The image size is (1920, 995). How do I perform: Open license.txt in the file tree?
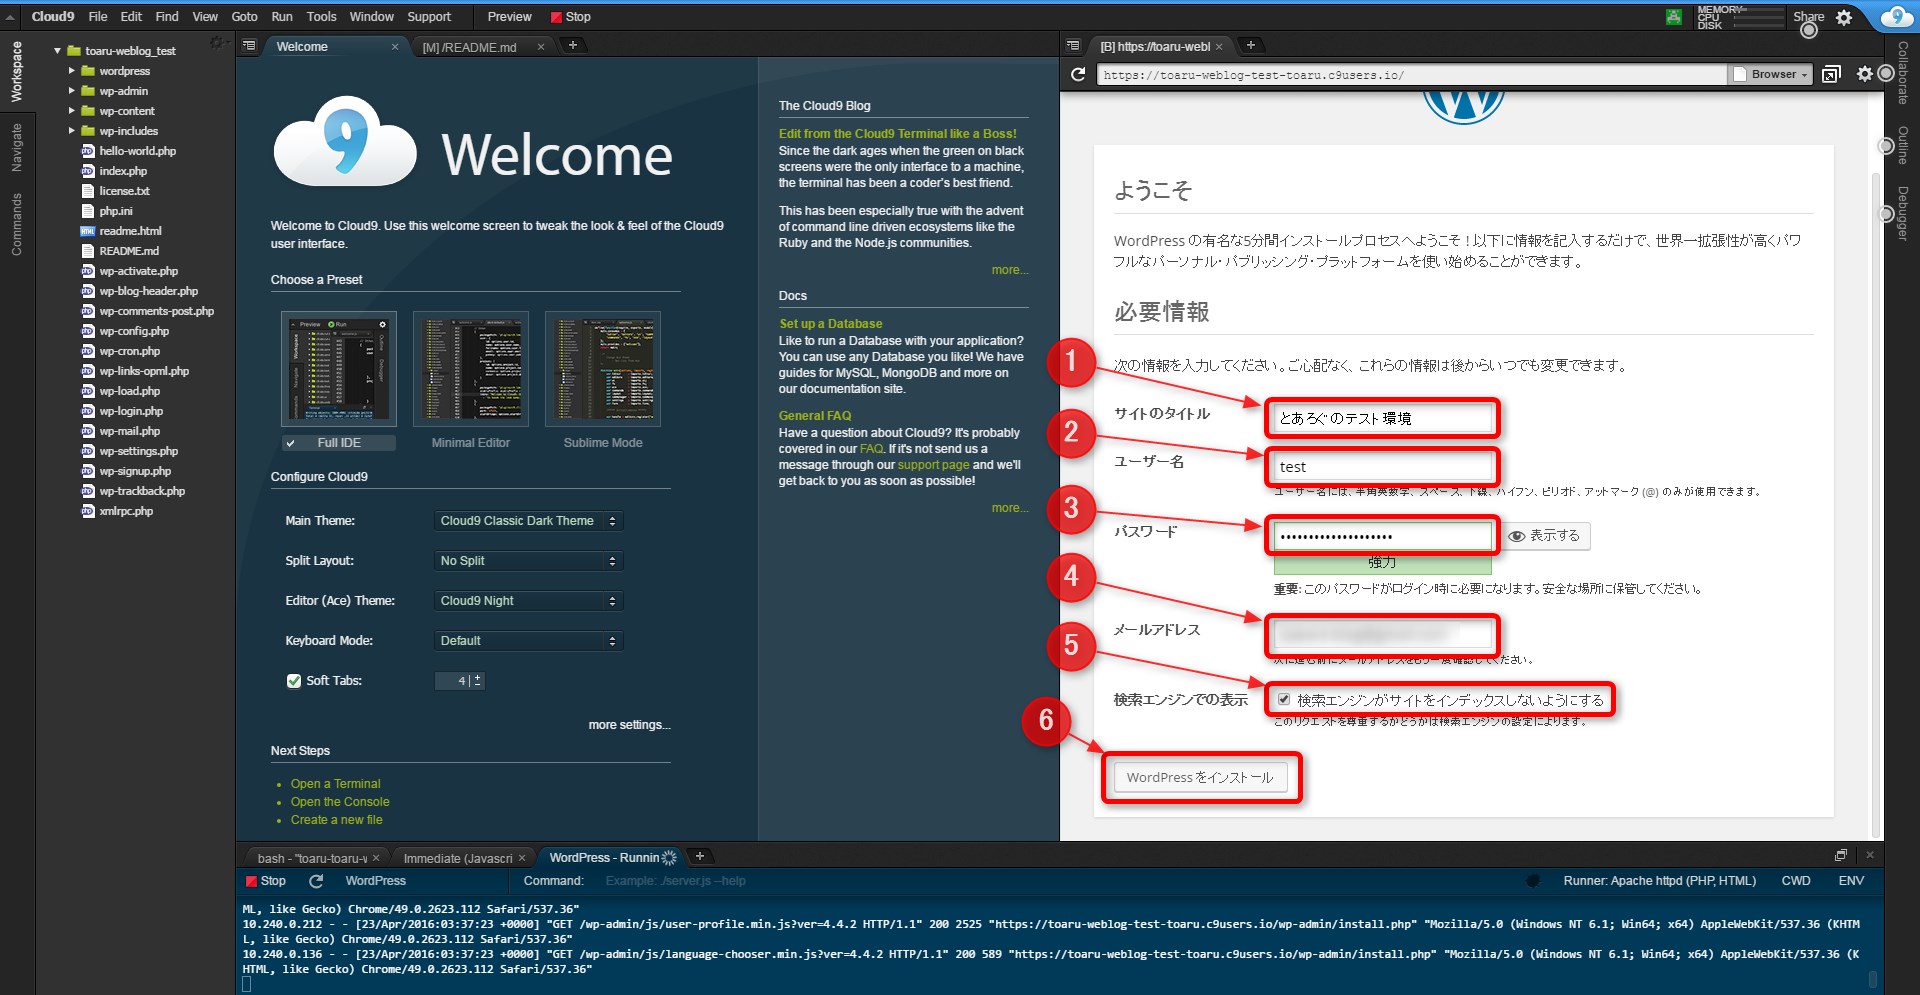click(x=124, y=191)
